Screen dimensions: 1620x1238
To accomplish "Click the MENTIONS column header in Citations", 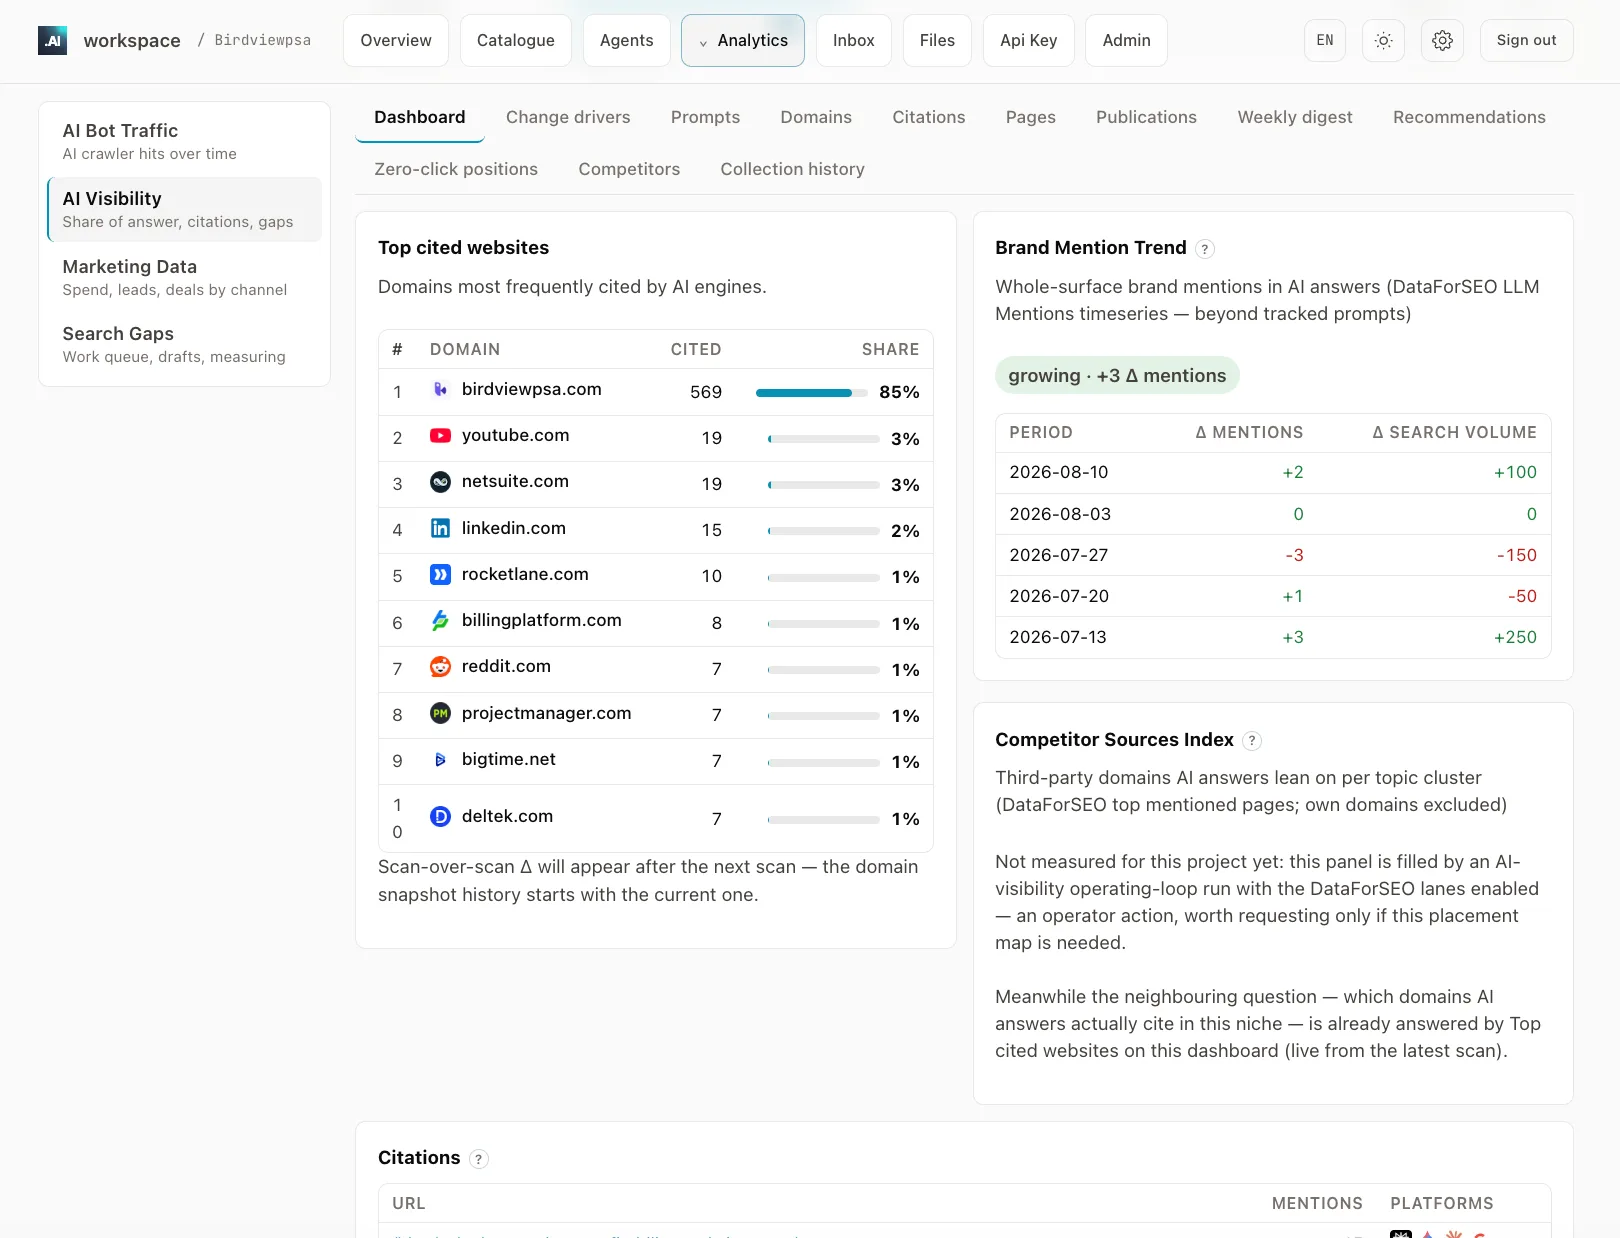I will 1317,1203.
